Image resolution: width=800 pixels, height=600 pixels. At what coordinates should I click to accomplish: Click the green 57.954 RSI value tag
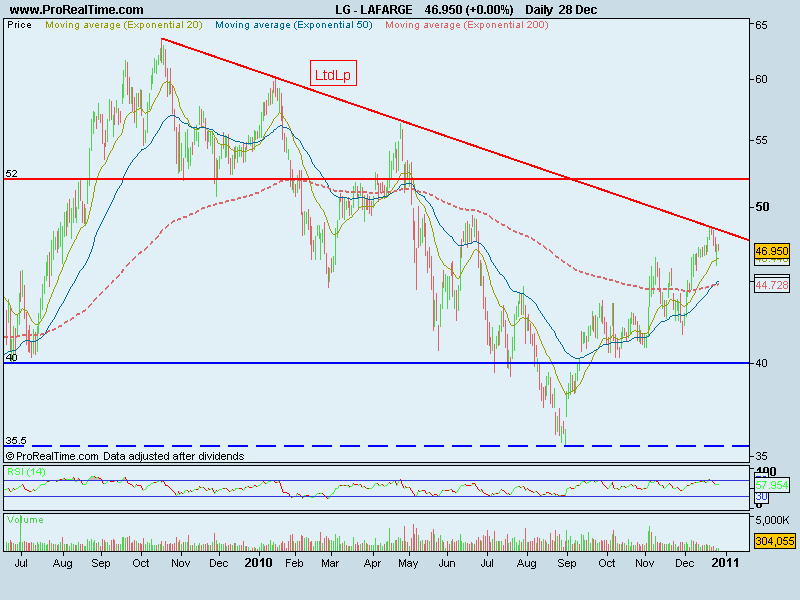771,485
